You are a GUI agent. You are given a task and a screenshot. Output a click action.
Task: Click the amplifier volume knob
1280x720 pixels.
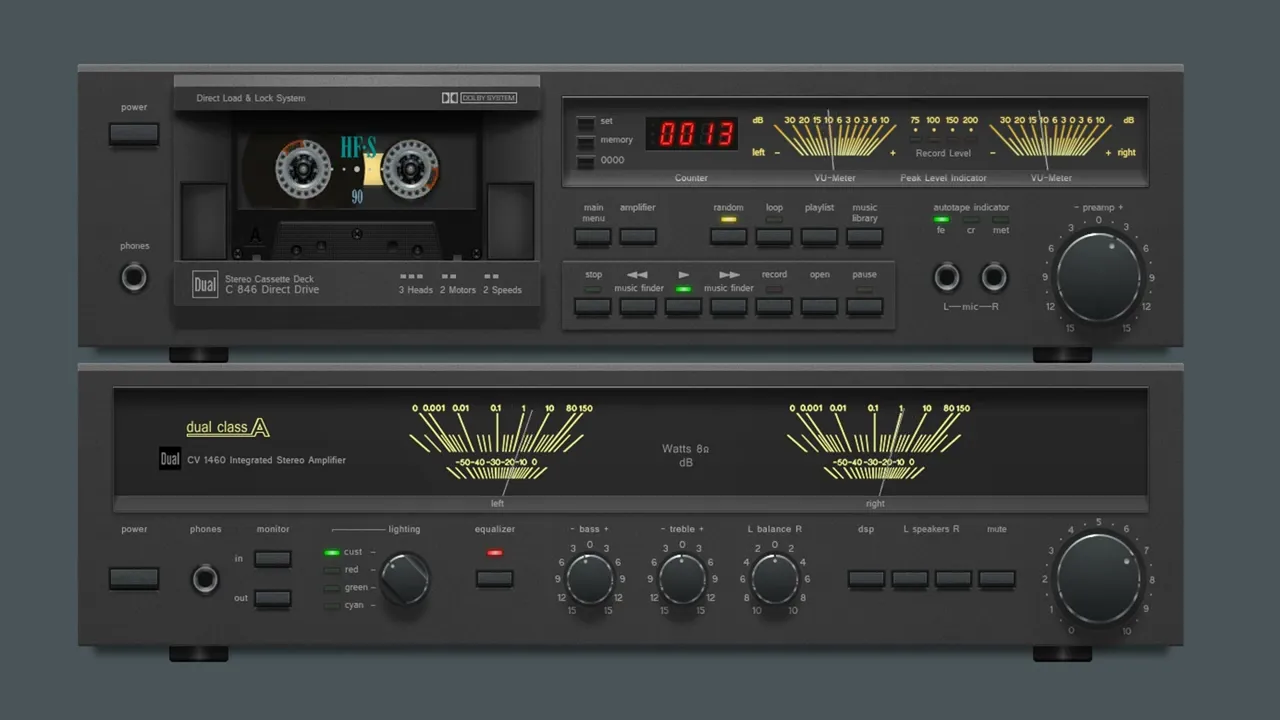pyautogui.click(x=1098, y=579)
